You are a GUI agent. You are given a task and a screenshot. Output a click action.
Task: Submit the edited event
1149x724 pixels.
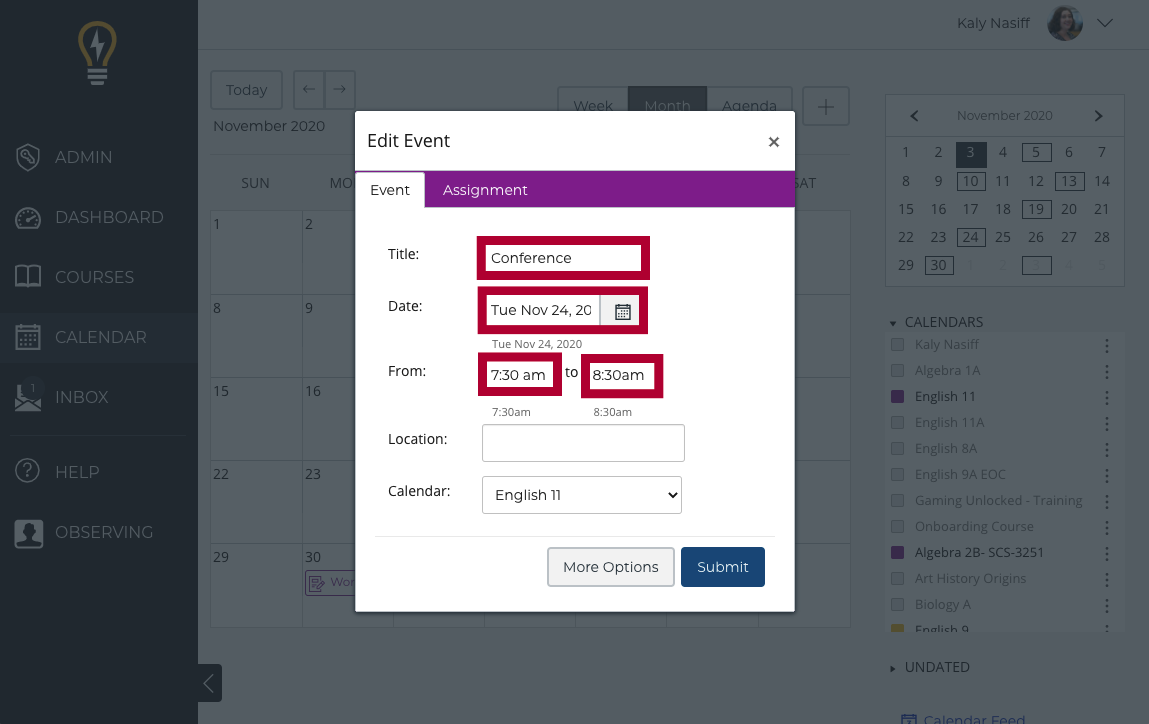tap(723, 567)
